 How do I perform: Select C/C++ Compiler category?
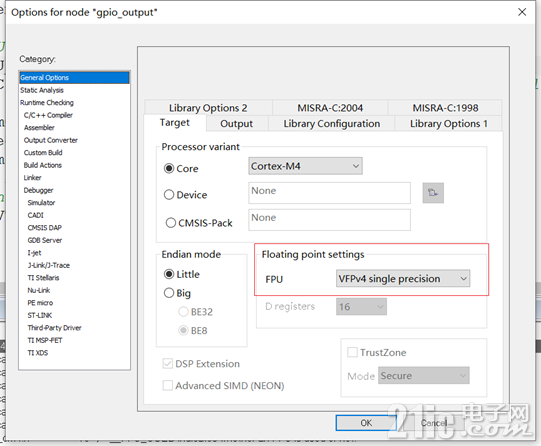(x=48, y=115)
